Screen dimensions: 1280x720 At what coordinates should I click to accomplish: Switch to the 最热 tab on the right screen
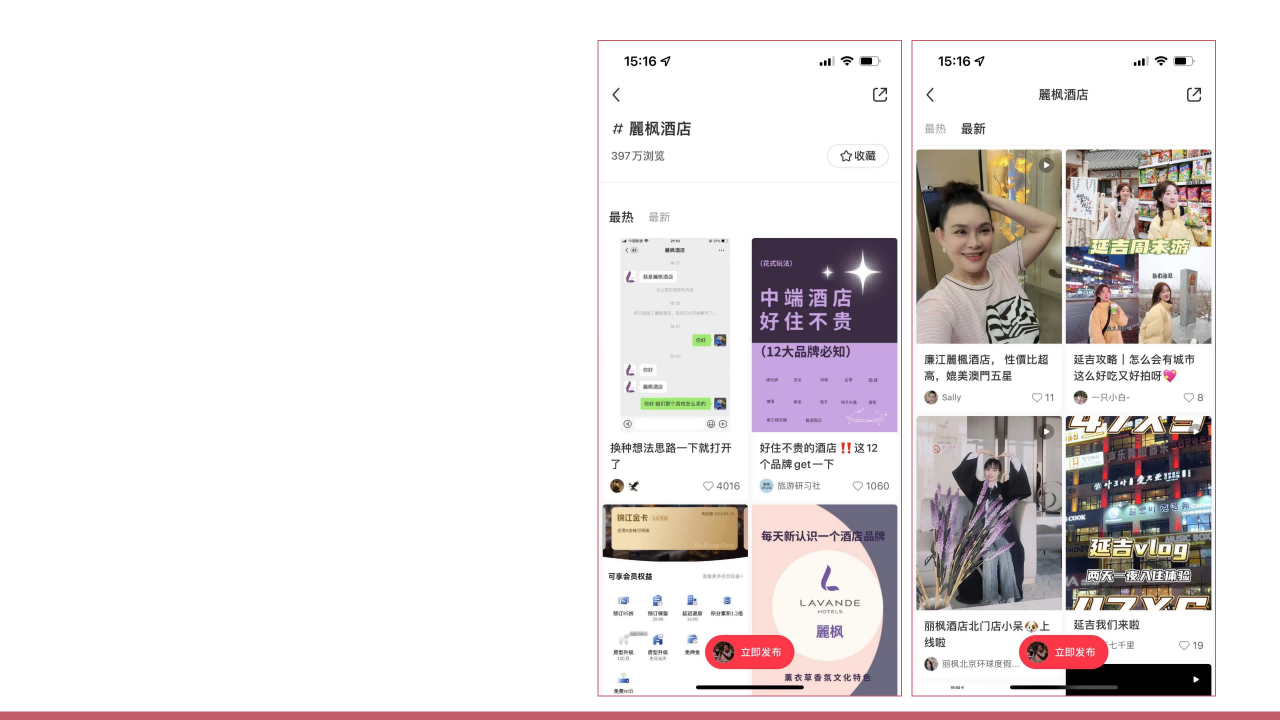935,129
